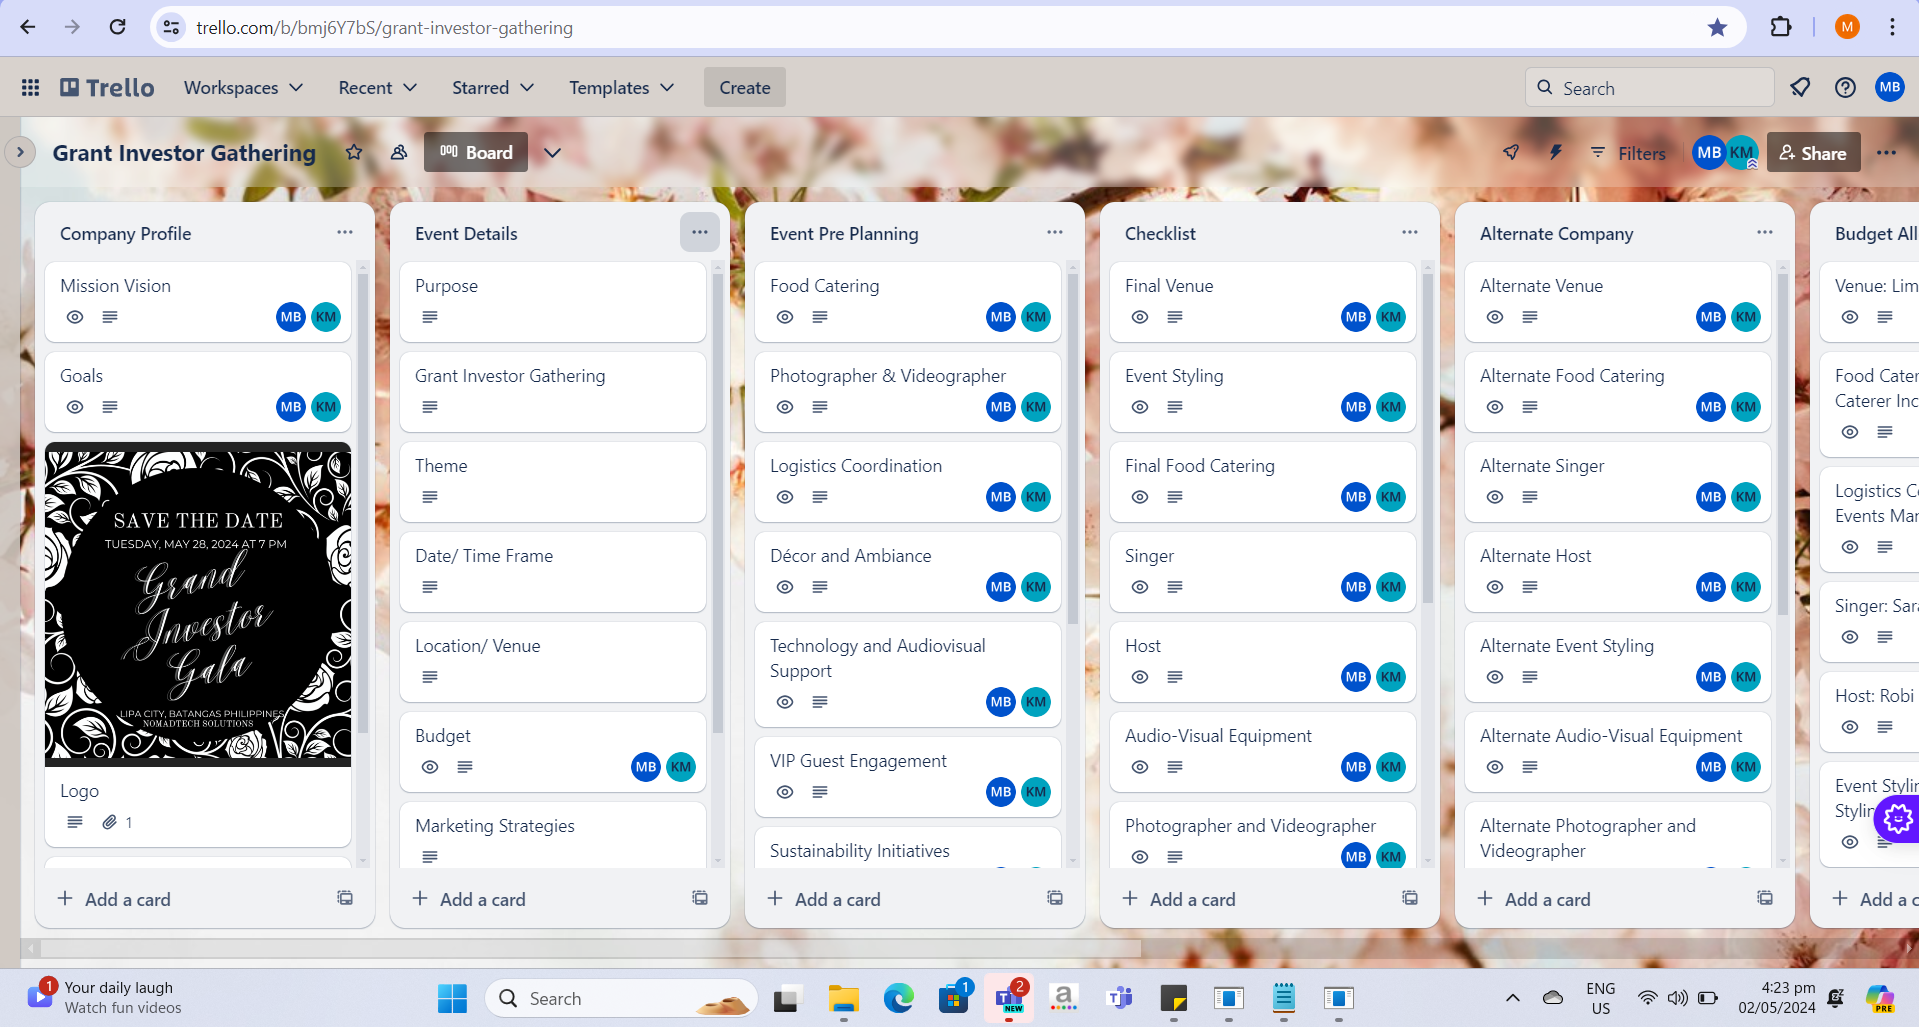Viewport: 1919px width, 1027px height.
Task: Open the board's three-dot menu
Action: 1886,153
